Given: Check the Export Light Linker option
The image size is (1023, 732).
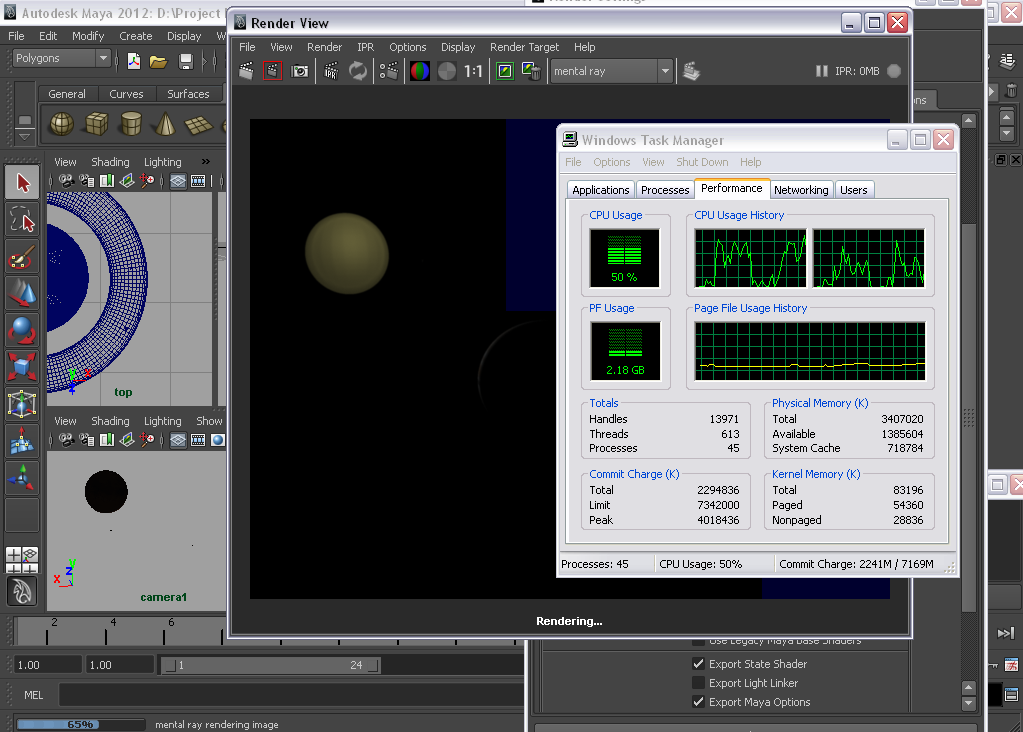Looking at the screenshot, I should tap(698, 682).
